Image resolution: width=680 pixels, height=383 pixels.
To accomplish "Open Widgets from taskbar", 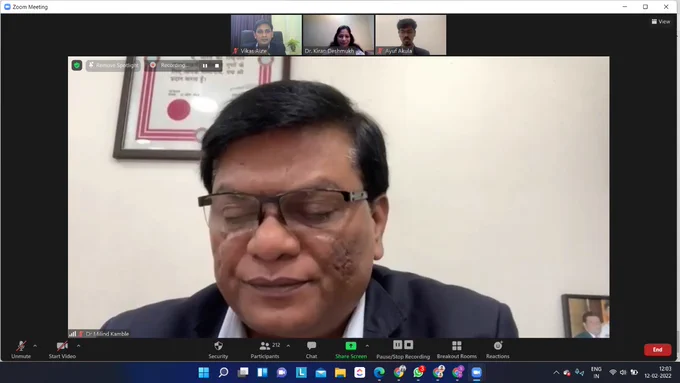I will coord(262,373).
